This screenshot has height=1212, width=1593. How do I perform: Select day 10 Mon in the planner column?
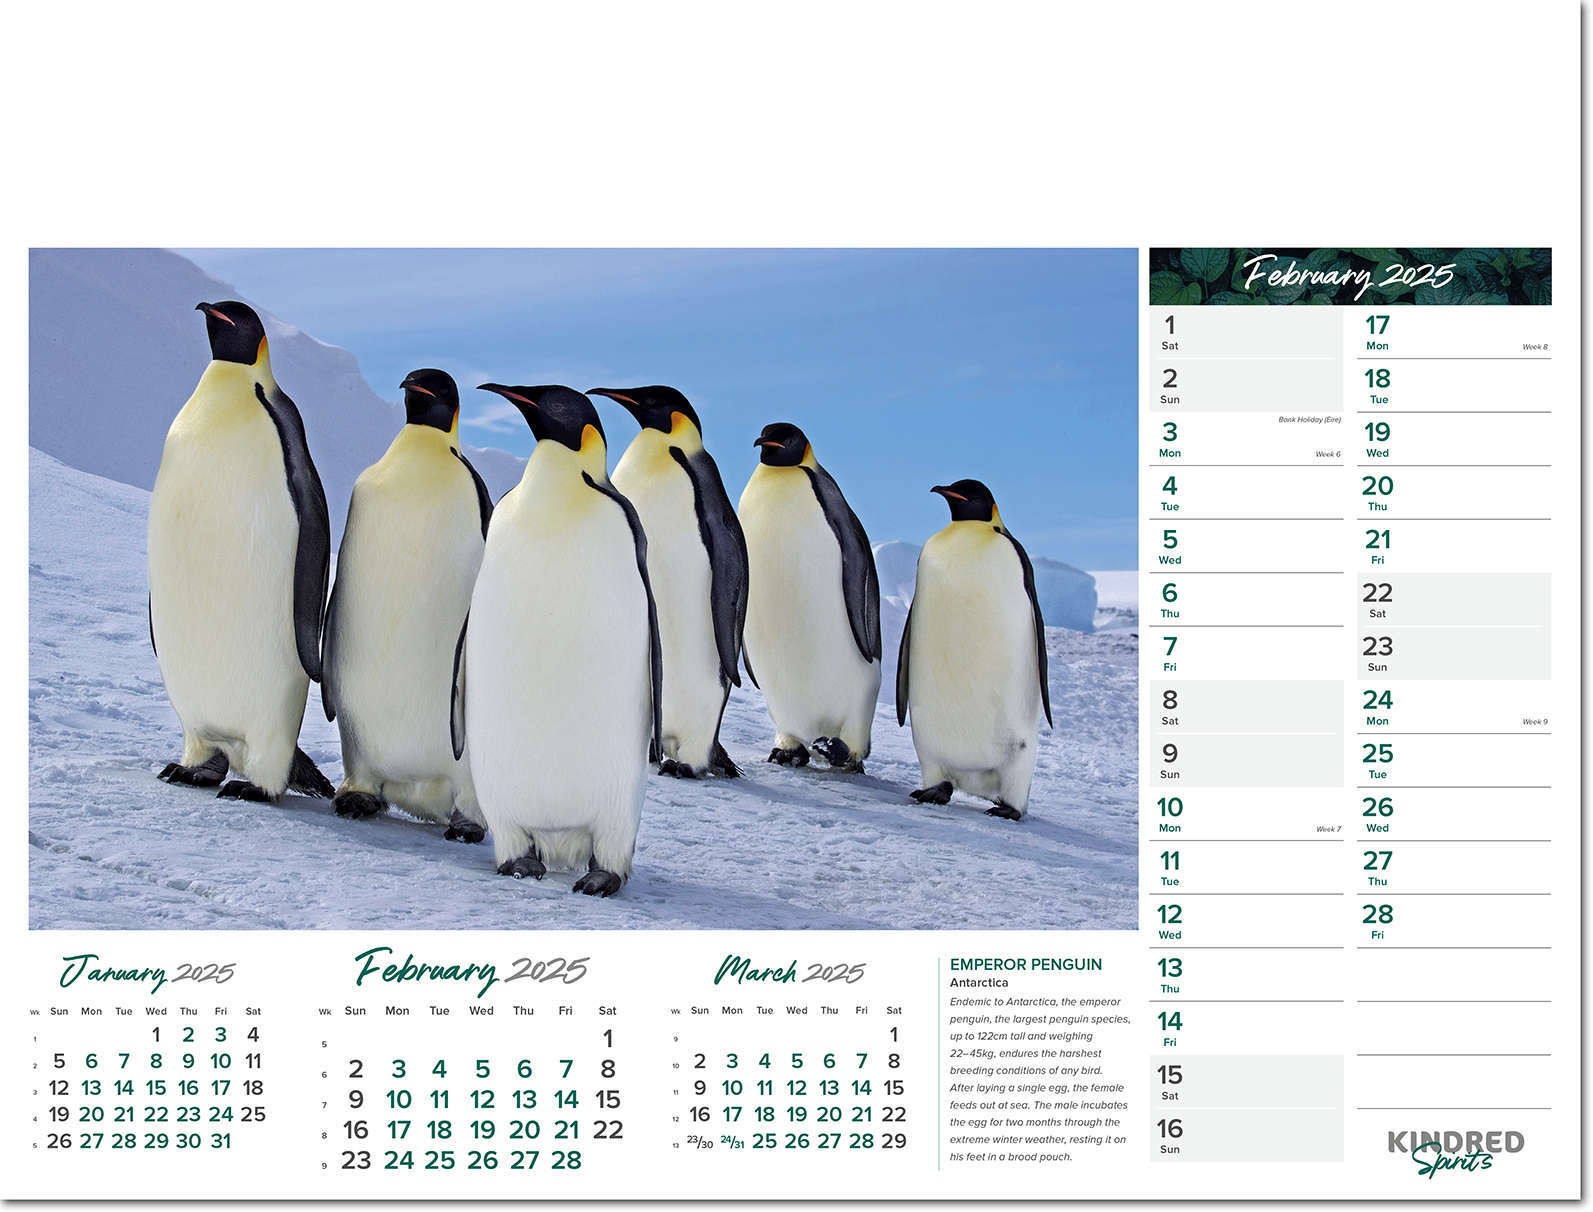[1246, 814]
